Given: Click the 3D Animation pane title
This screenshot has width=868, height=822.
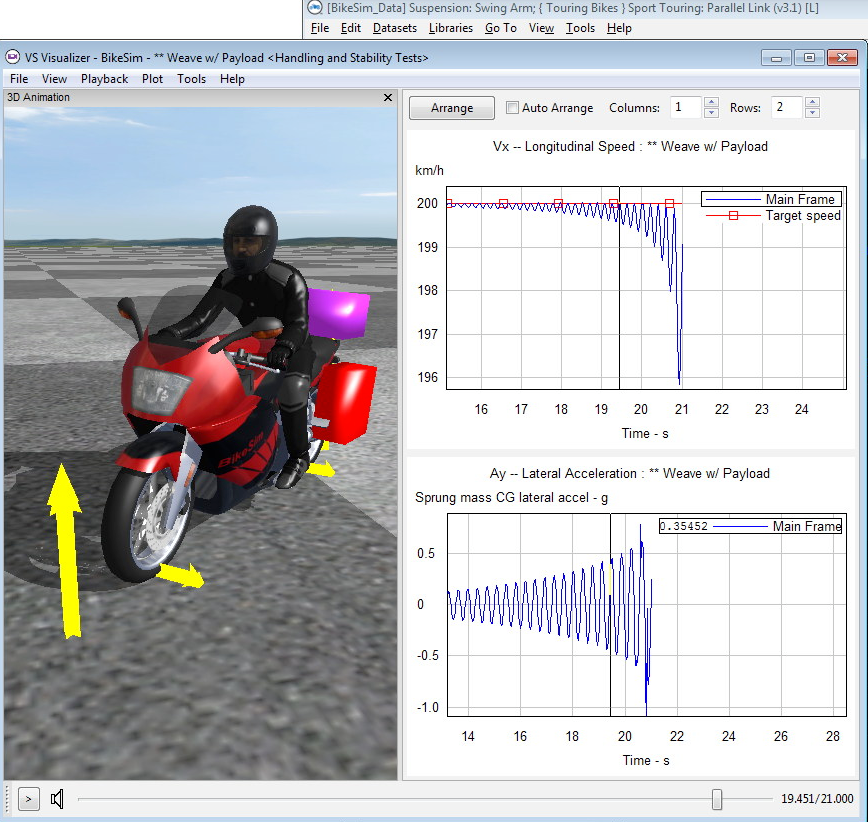Looking at the screenshot, I should pos(38,97).
